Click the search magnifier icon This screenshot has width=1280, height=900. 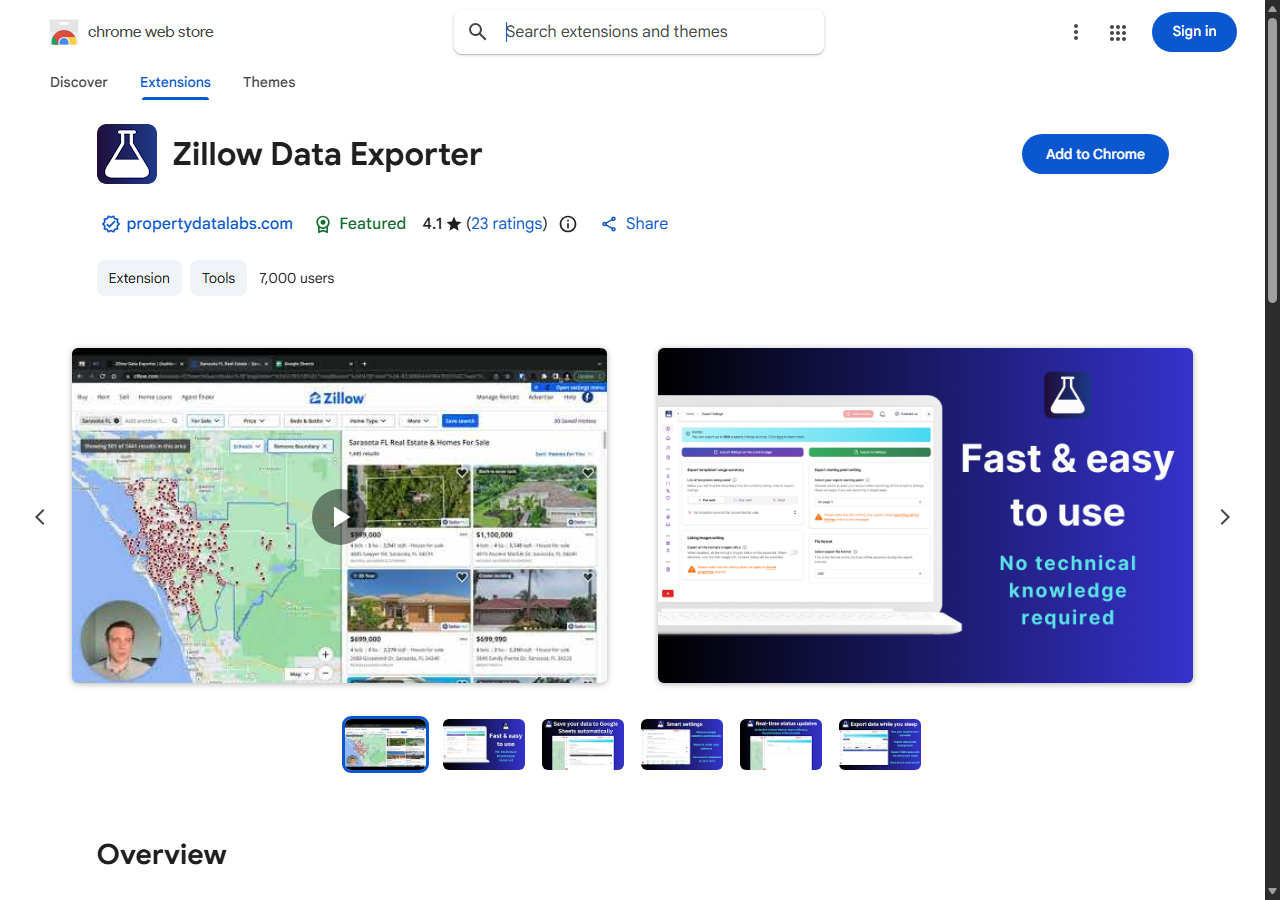478,32
